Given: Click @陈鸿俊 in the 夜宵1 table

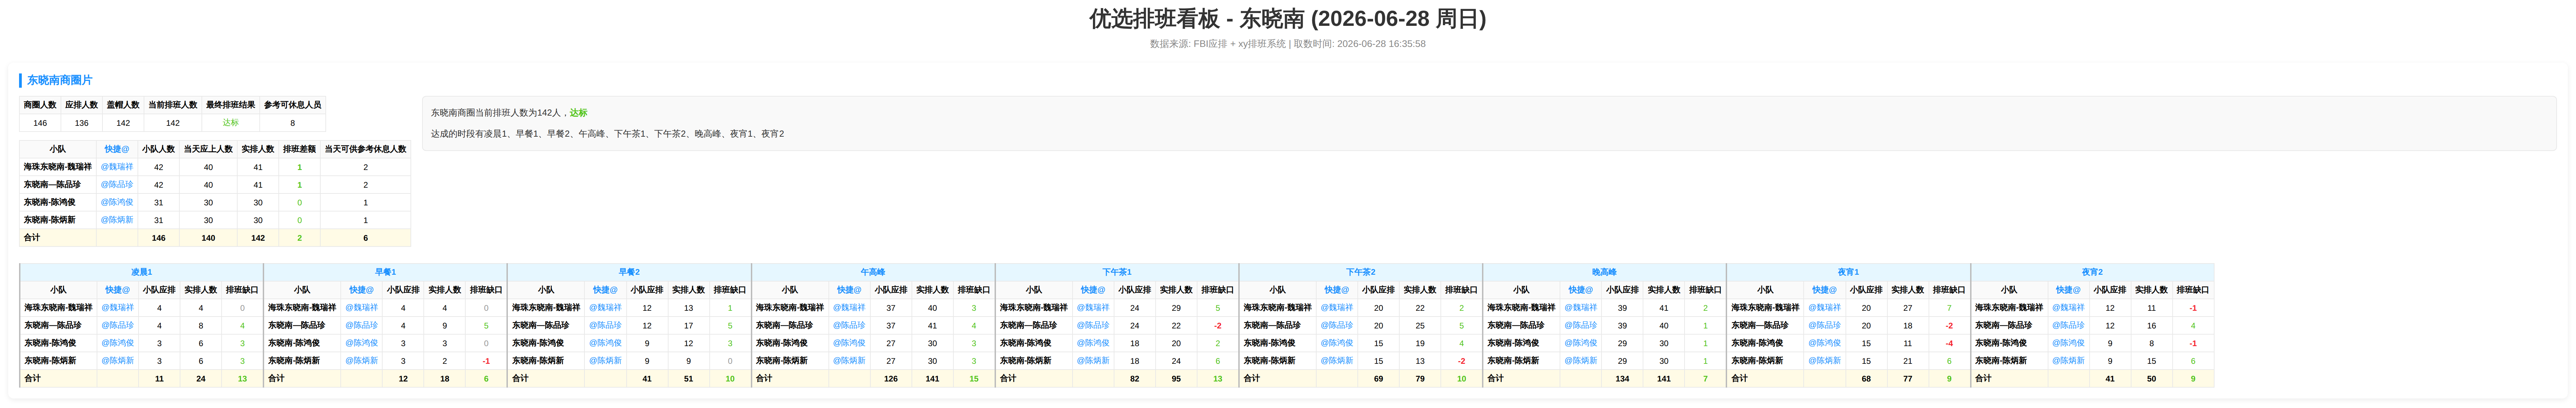Looking at the screenshot, I should tap(1825, 343).
